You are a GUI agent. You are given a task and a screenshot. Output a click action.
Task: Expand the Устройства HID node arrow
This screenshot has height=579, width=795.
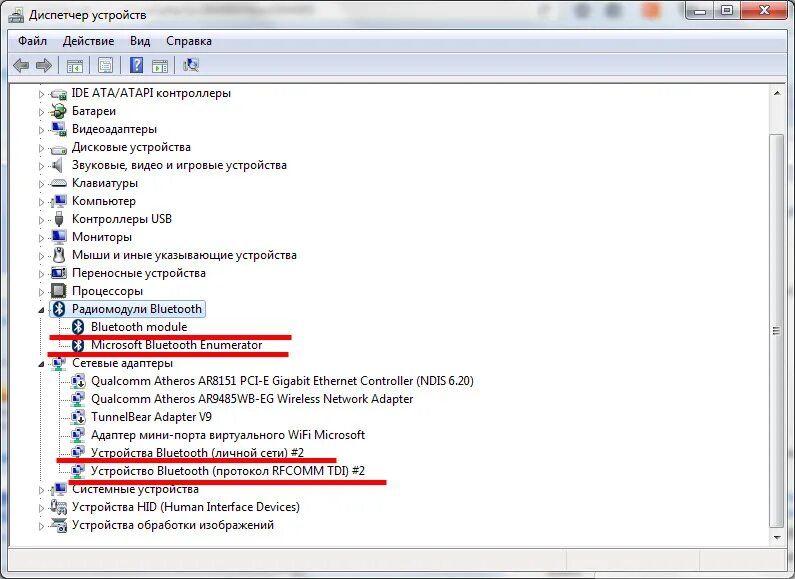click(x=42, y=508)
